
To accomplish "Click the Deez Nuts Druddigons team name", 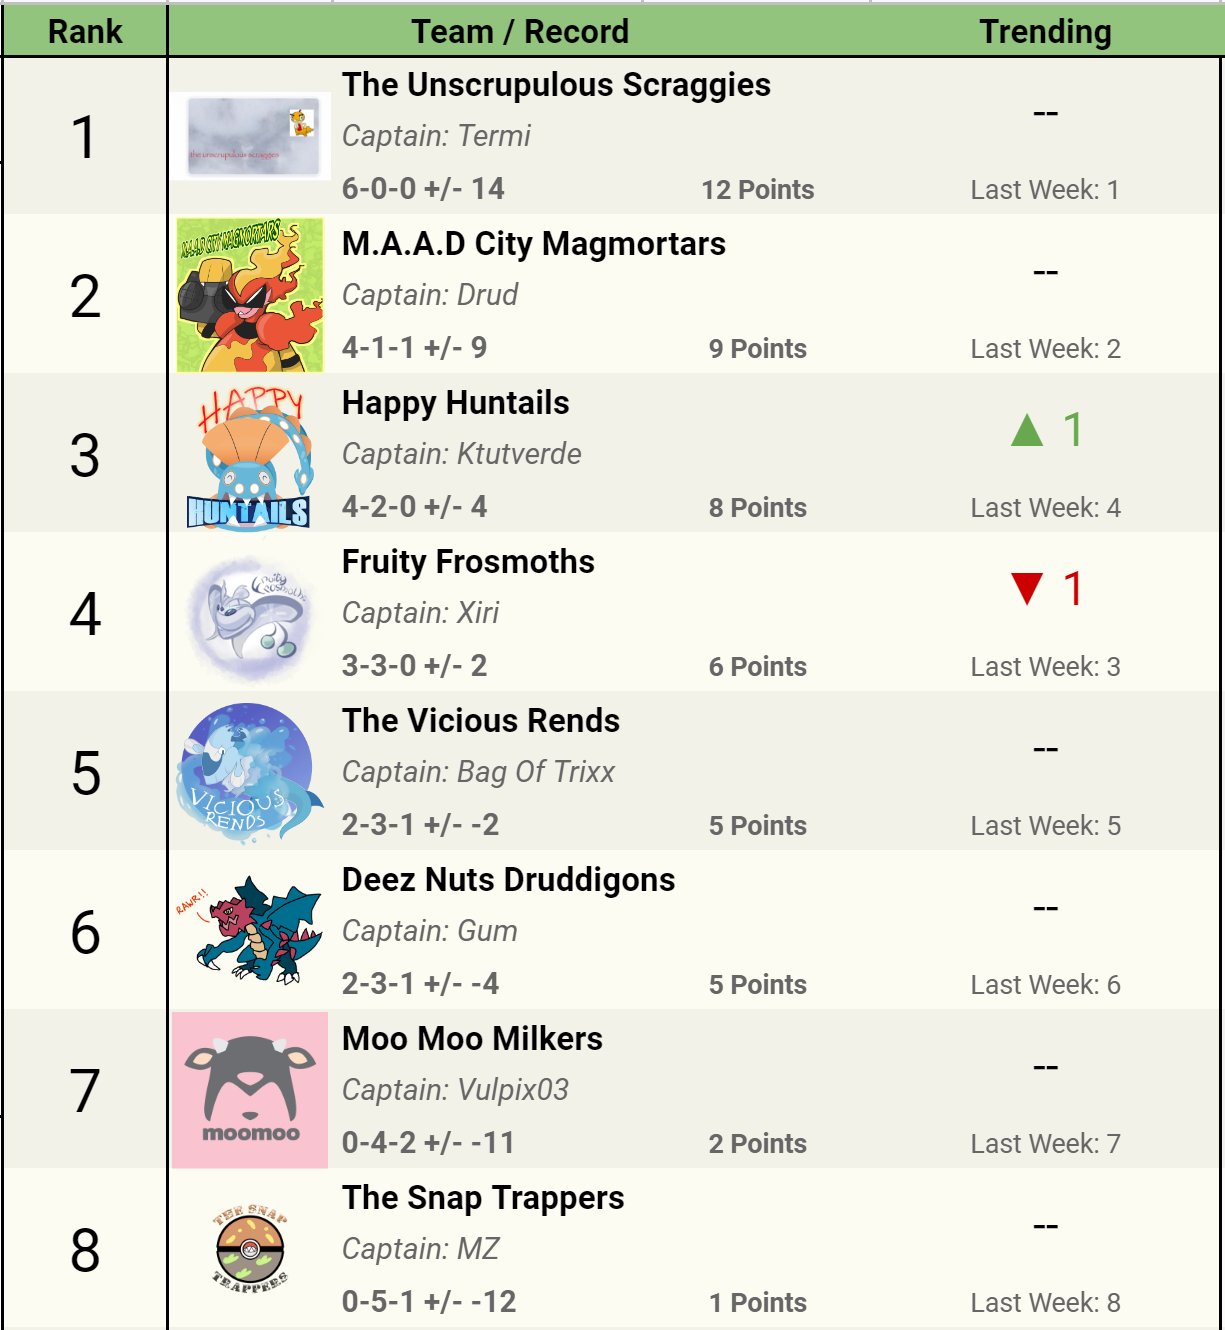I will click(x=509, y=880).
